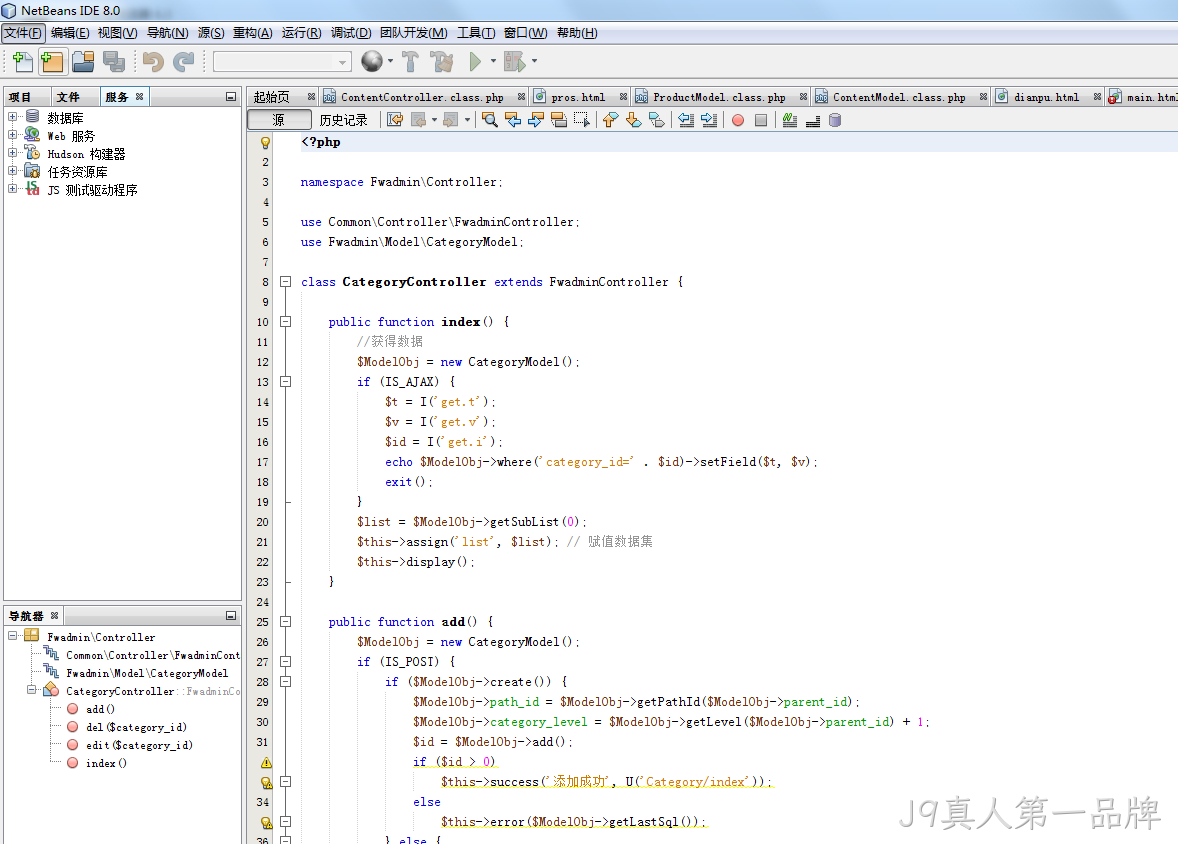The image size is (1178, 844).
Task: Expand the 数据库 node in Services
Action: click(x=13, y=116)
